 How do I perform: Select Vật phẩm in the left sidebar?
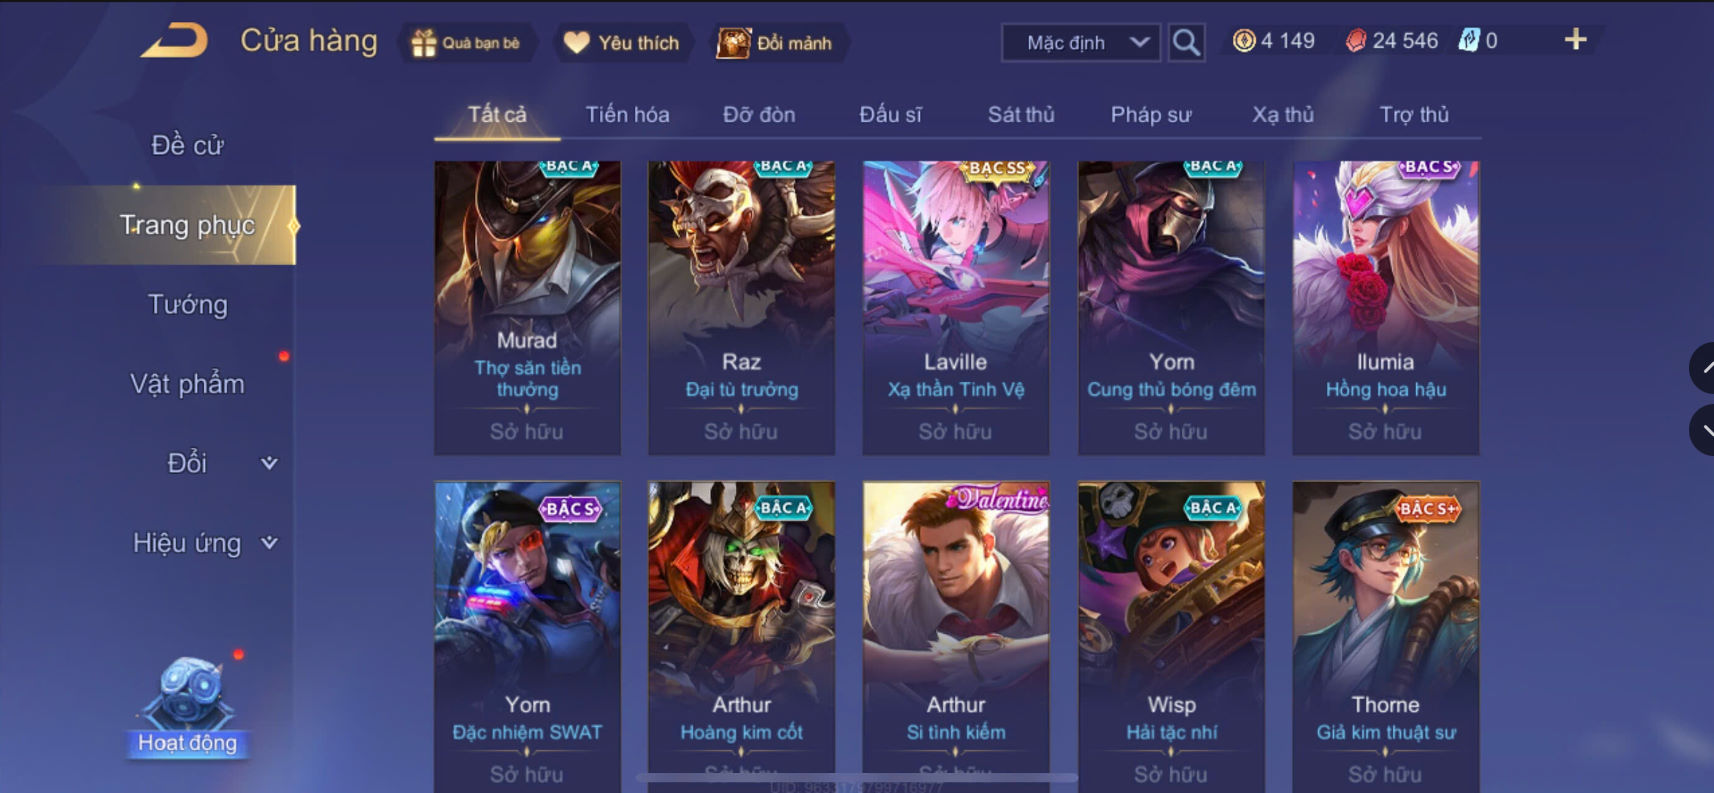[188, 384]
